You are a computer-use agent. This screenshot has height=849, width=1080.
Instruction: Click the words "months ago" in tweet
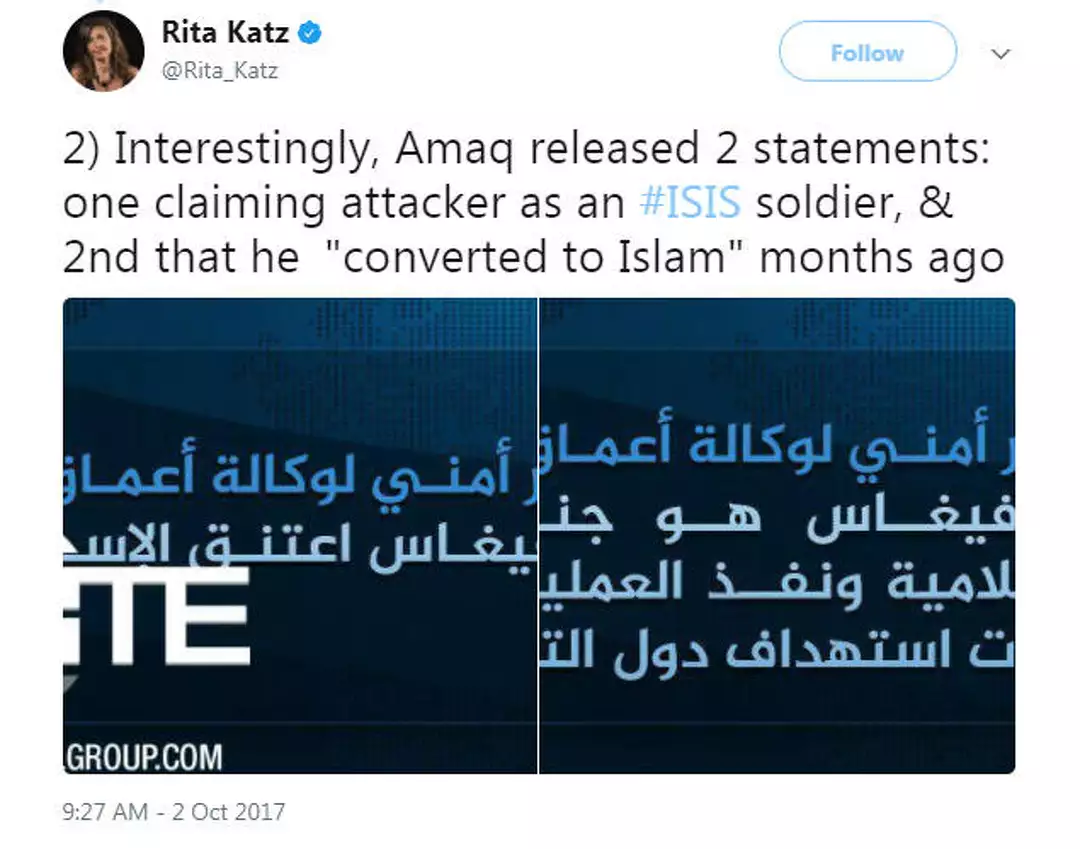(x=882, y=257)
